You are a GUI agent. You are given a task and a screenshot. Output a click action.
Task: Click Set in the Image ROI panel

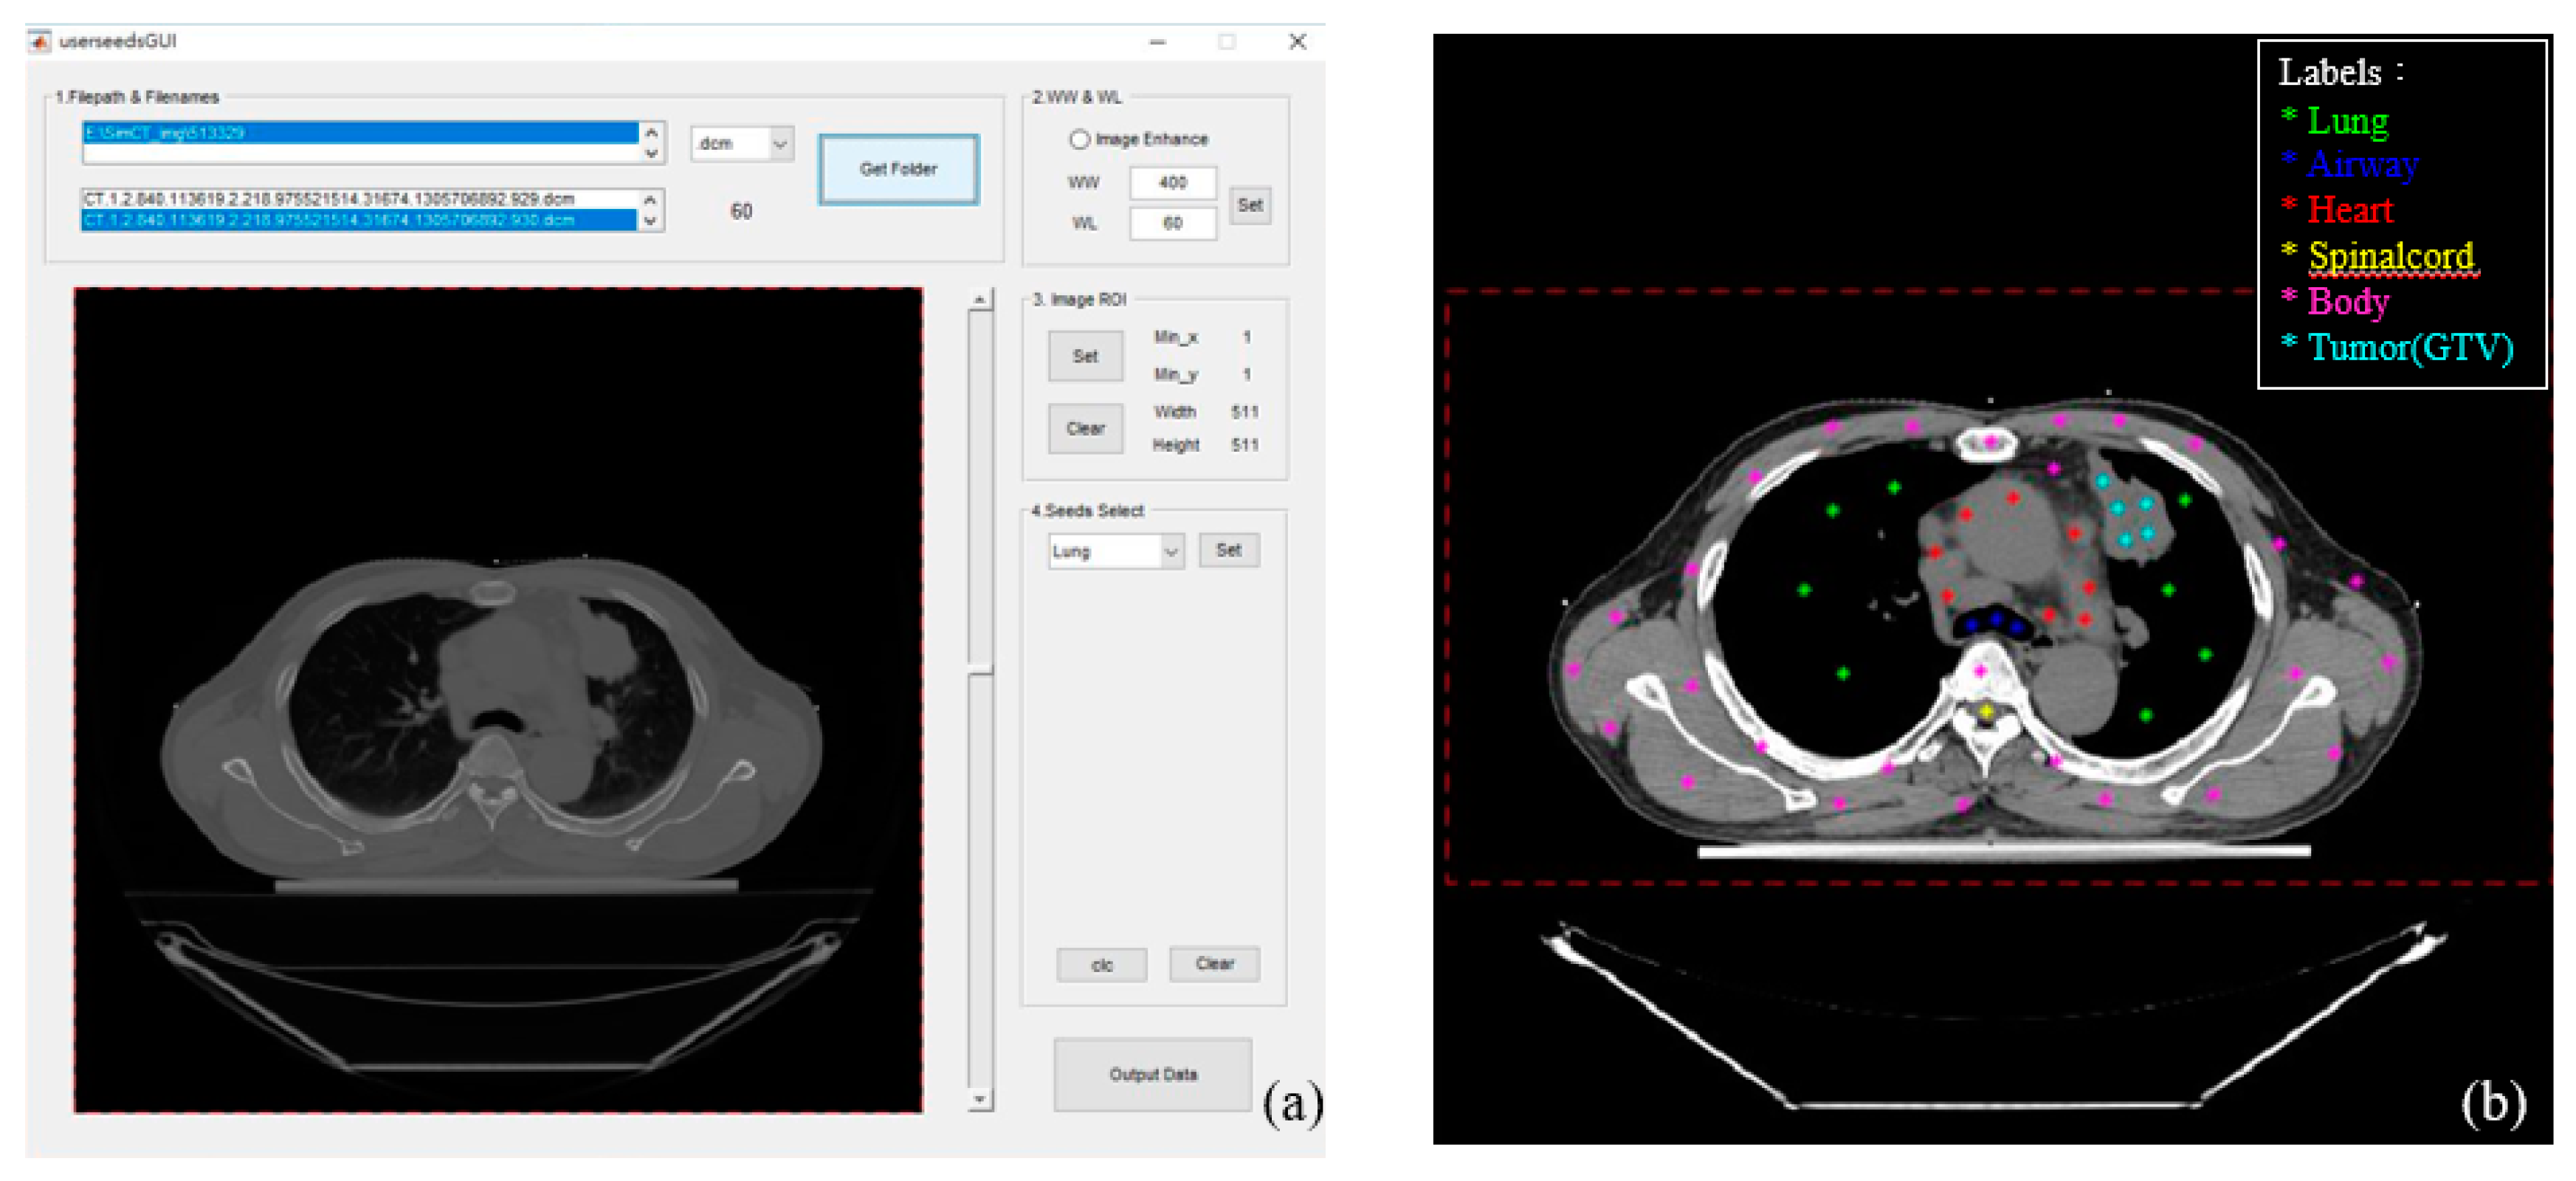tap(1085, 356)
